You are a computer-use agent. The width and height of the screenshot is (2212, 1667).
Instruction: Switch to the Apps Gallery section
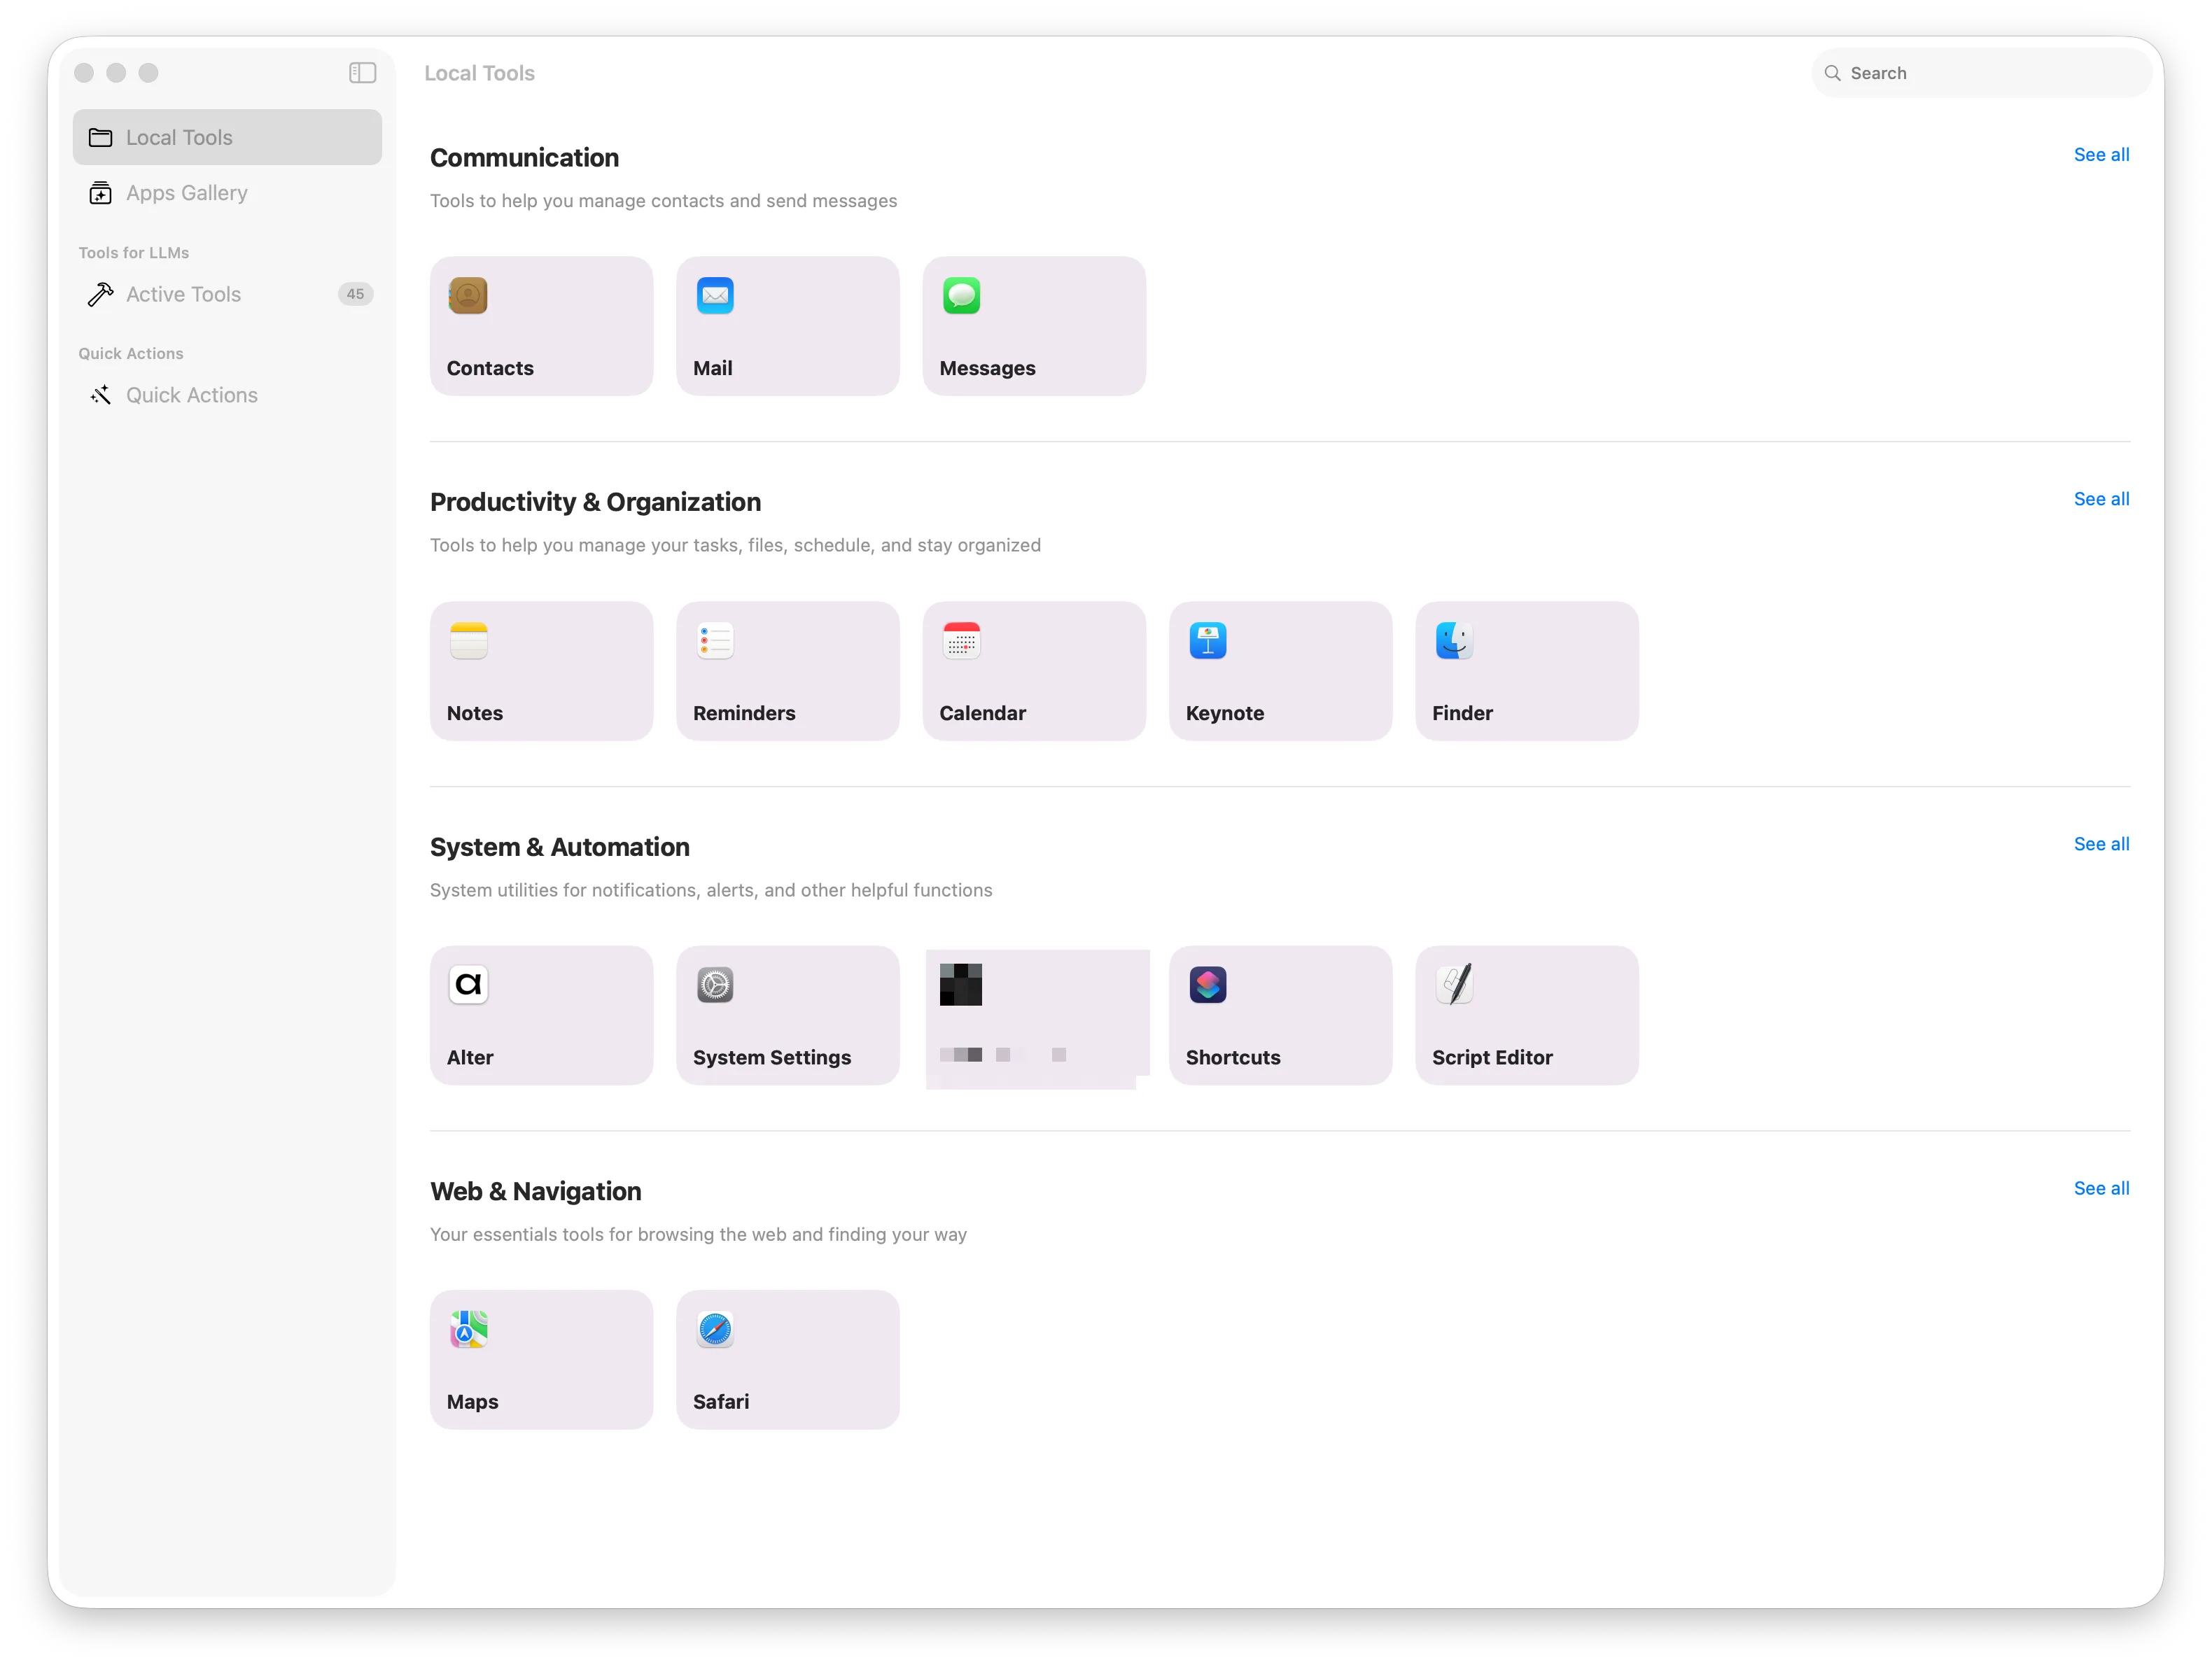click(187, 192)
